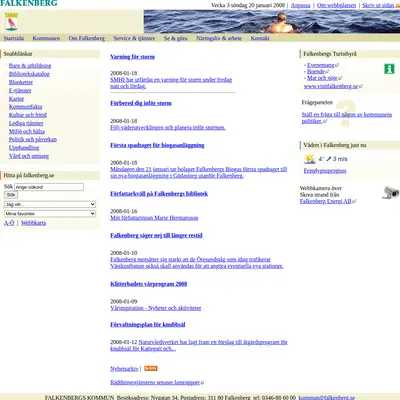Open 'Falkenberg säger nej till längre restid'
The height and width of the screenshot is (400, 400).
(x=156, y=235)
